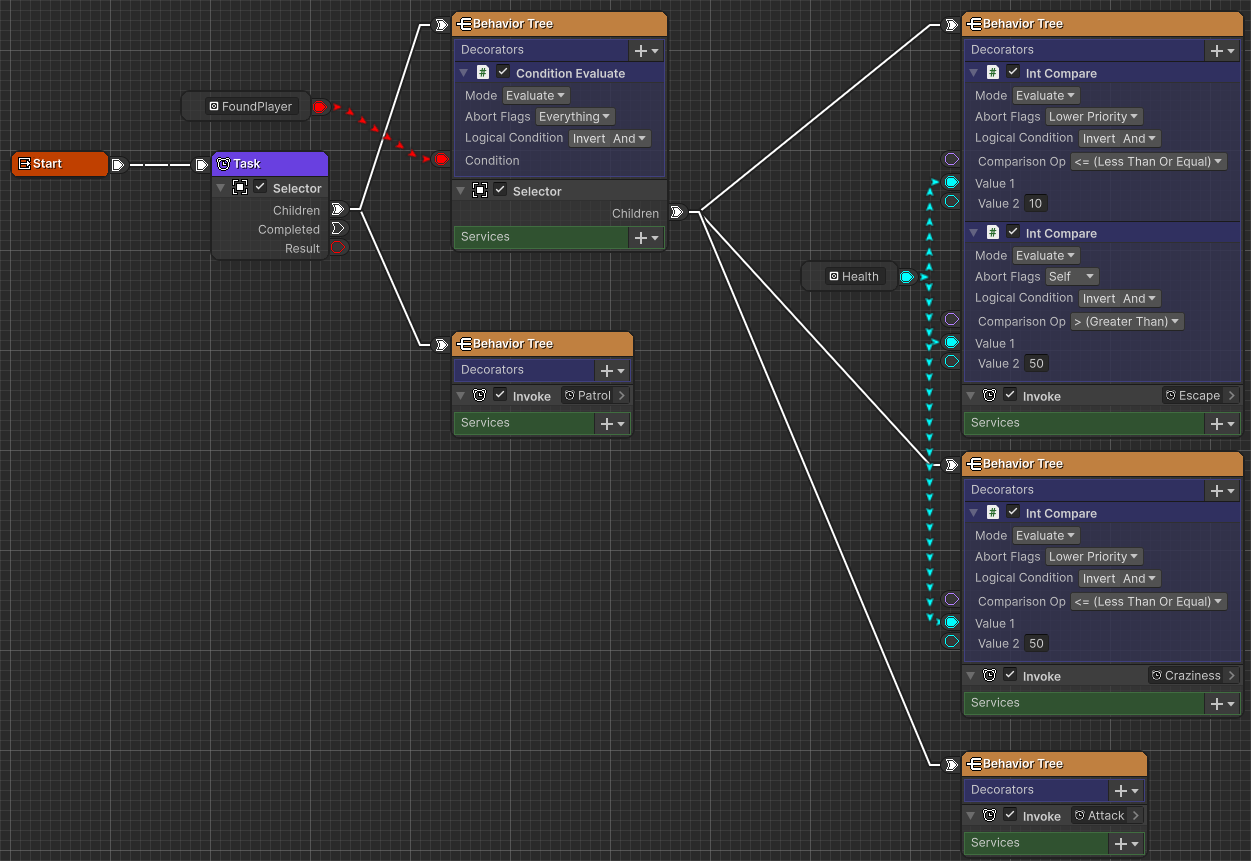Click the red Condition input port
The width and height of the screenshot is (1251, 861).
[441, 160]
